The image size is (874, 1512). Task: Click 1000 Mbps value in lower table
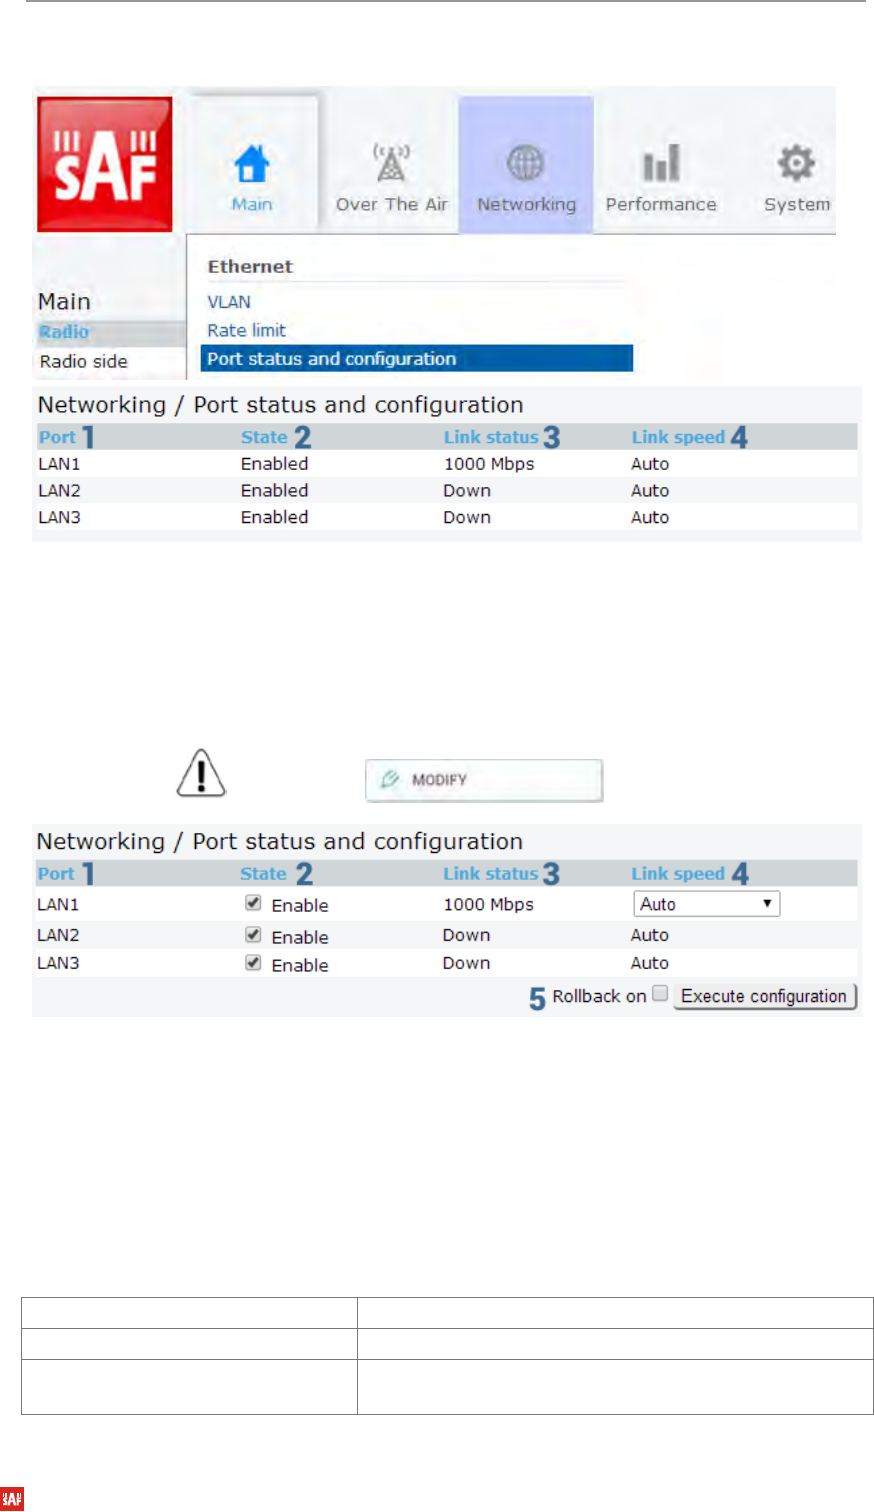coord(489,904)
